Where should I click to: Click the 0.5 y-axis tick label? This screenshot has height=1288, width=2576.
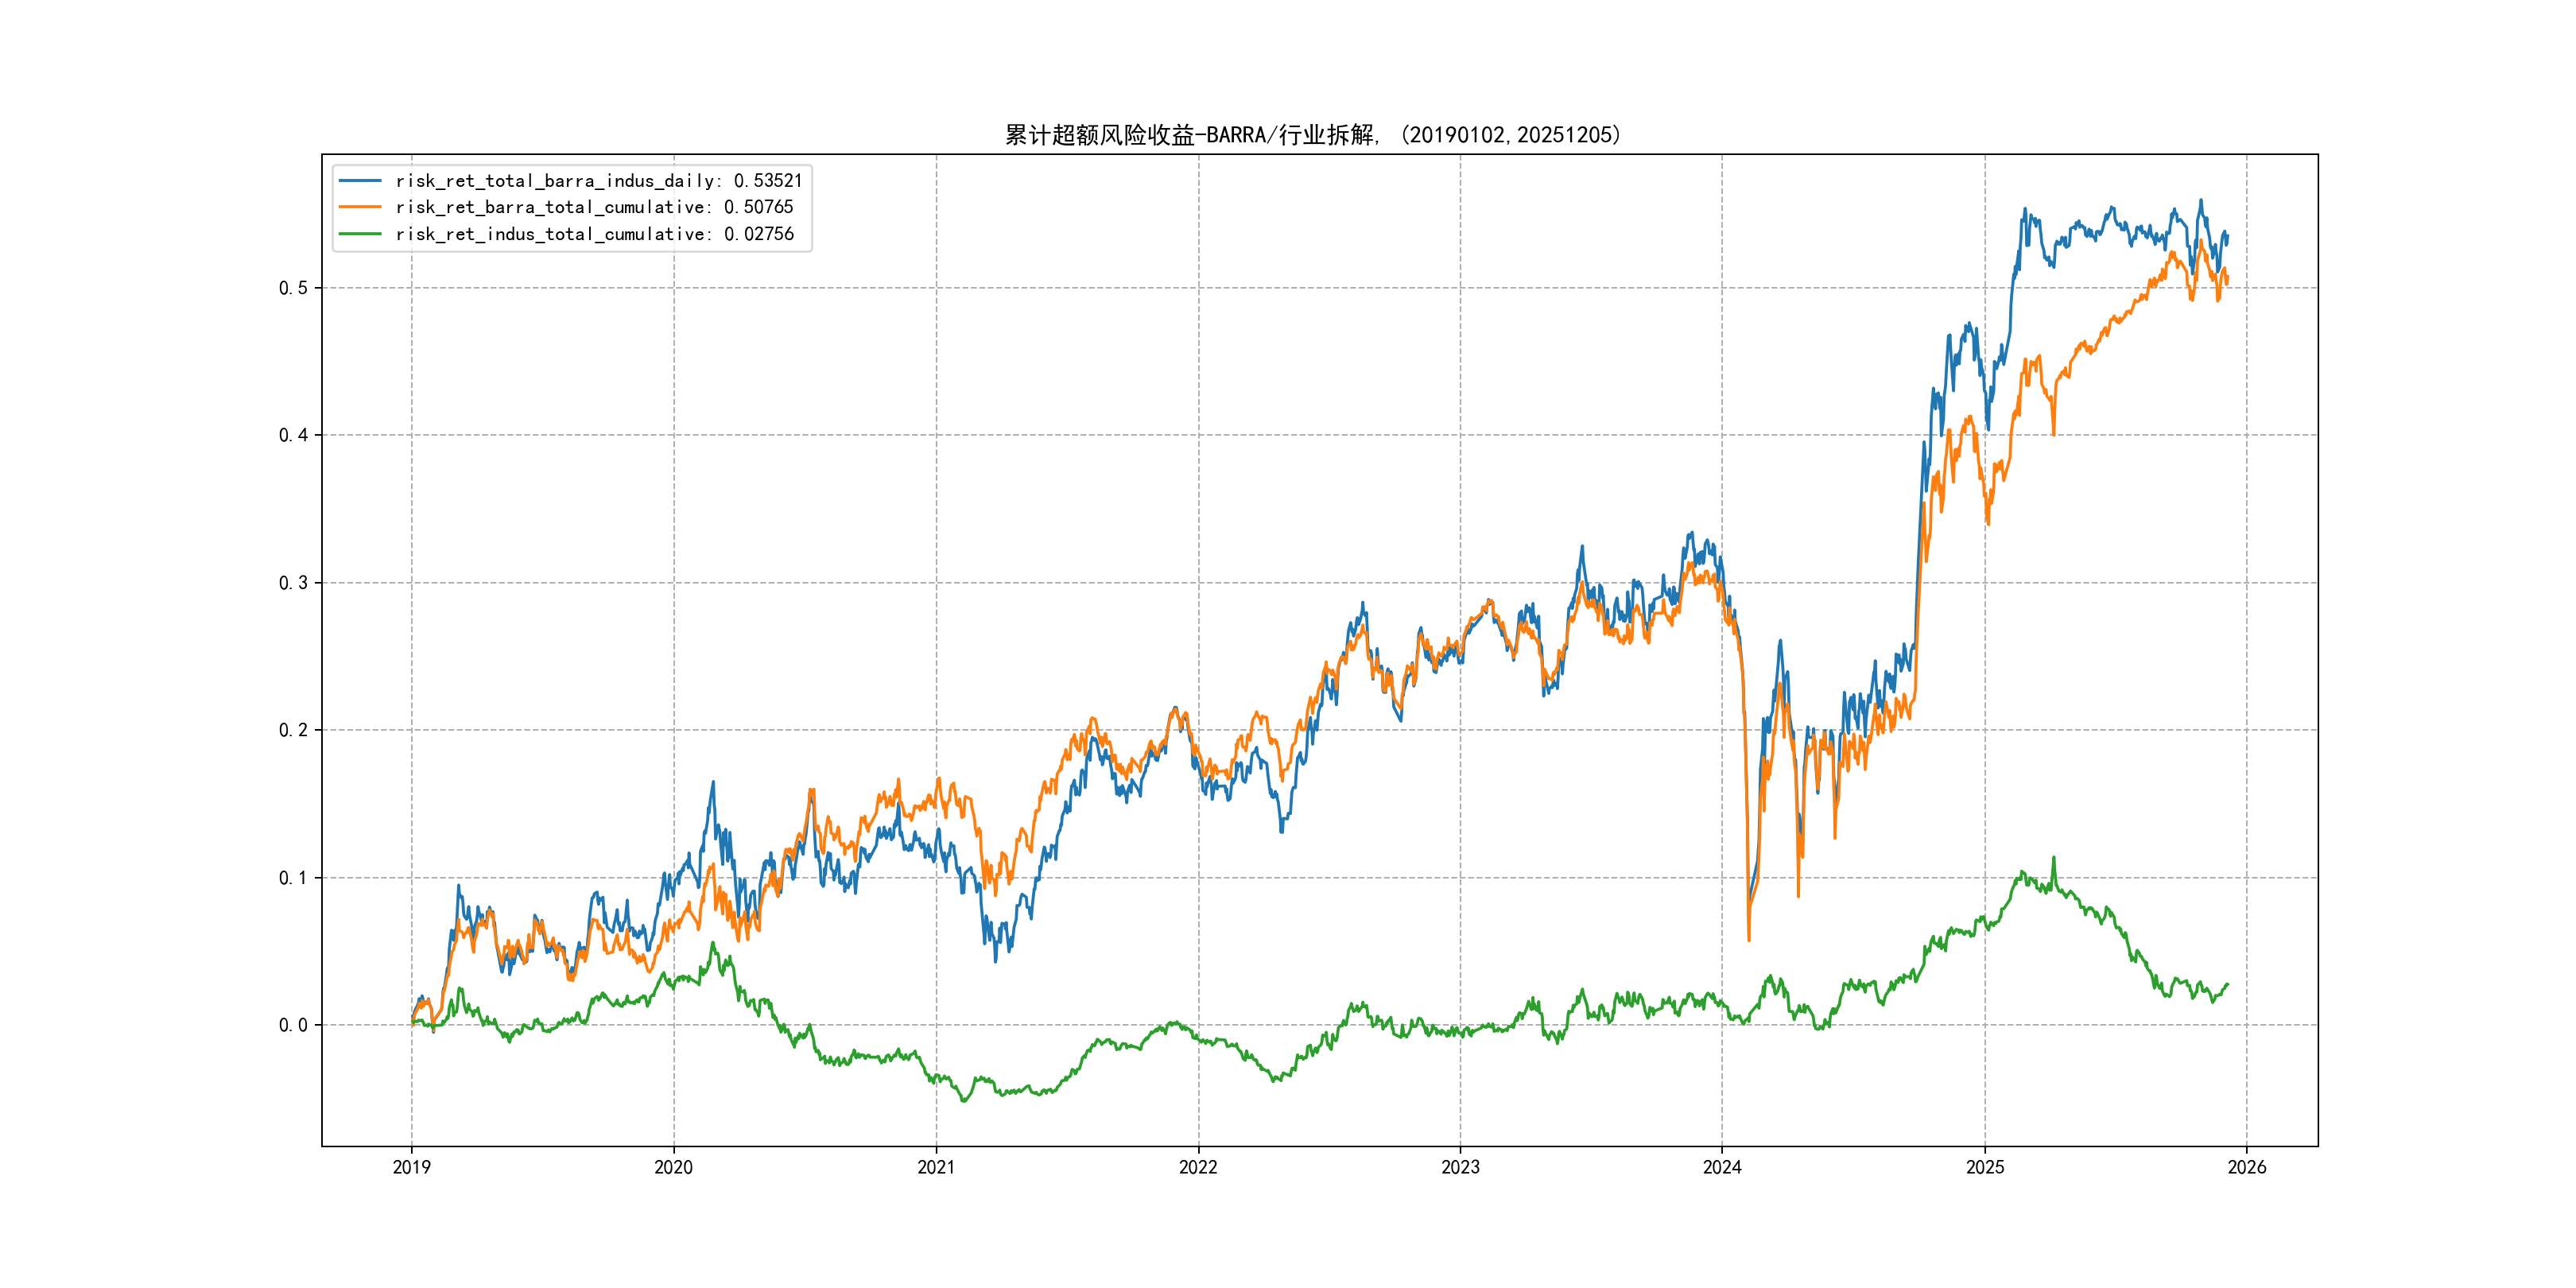[293, 288]
